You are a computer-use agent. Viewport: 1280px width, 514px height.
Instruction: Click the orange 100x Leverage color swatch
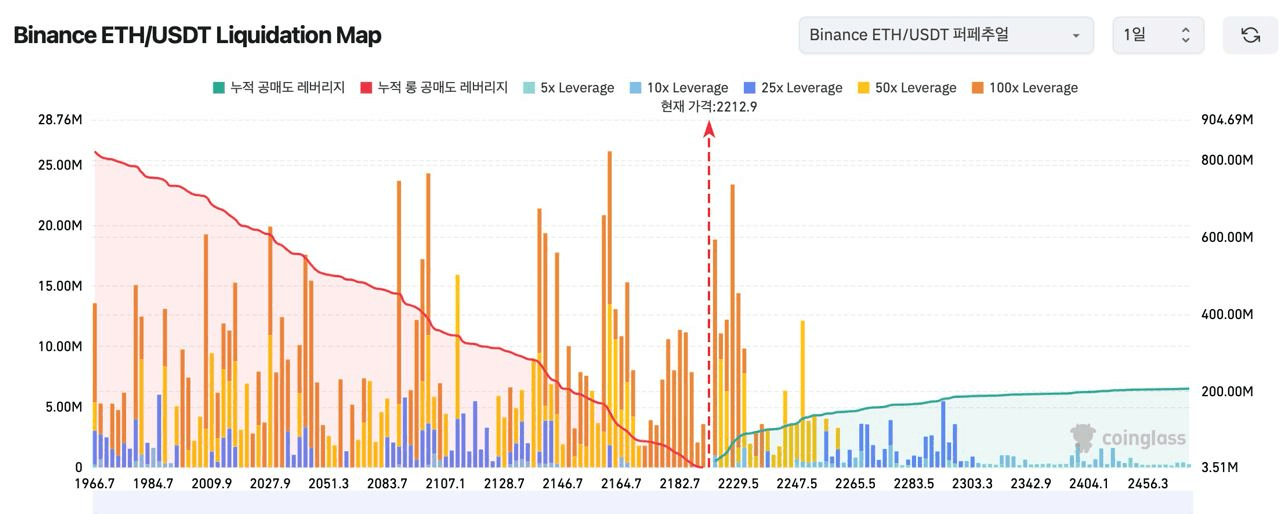[x=978, y=88]
